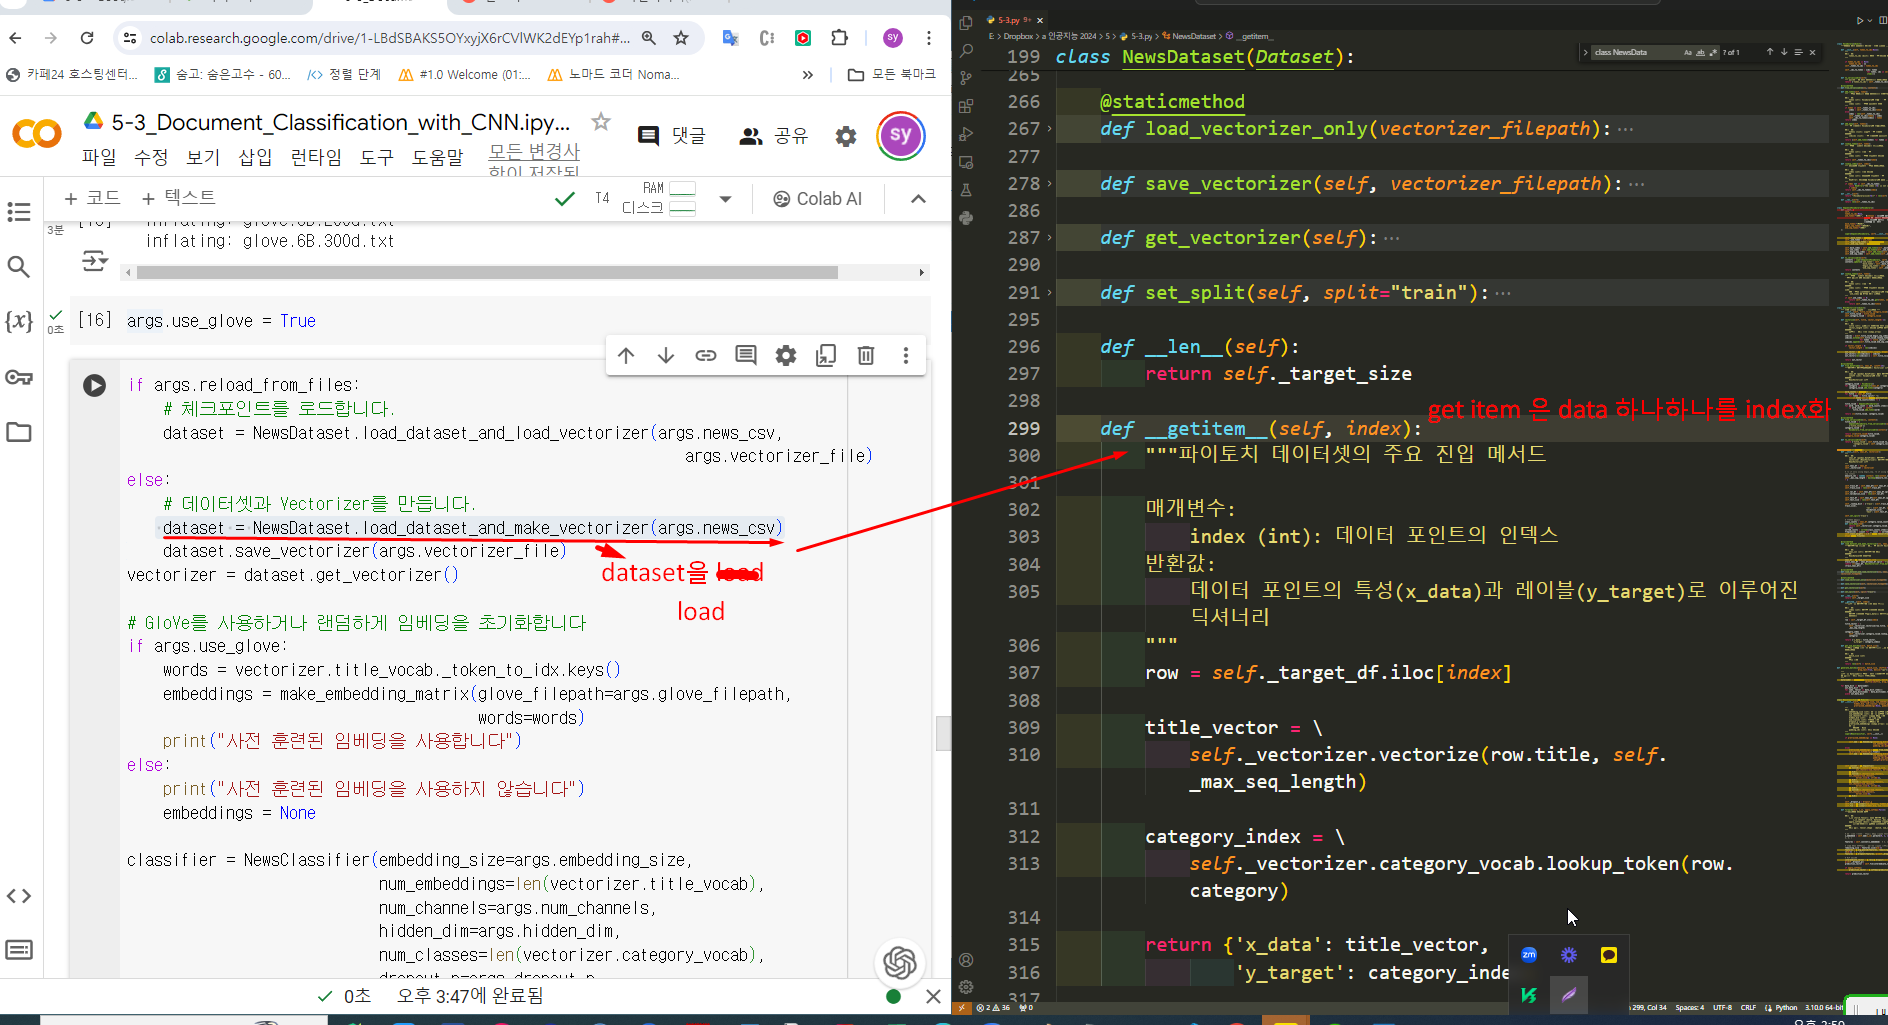Open Colab secrets key panel
Viewport: 1888px width, 1025px height.
(19, 377)
